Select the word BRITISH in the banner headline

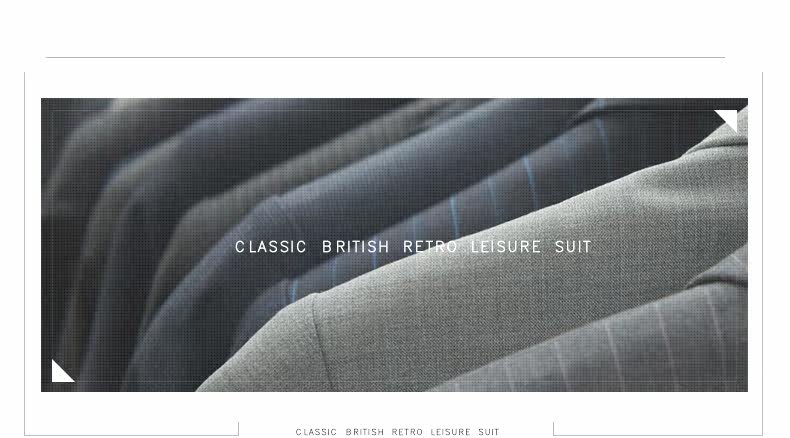click(x=355, y=247)
